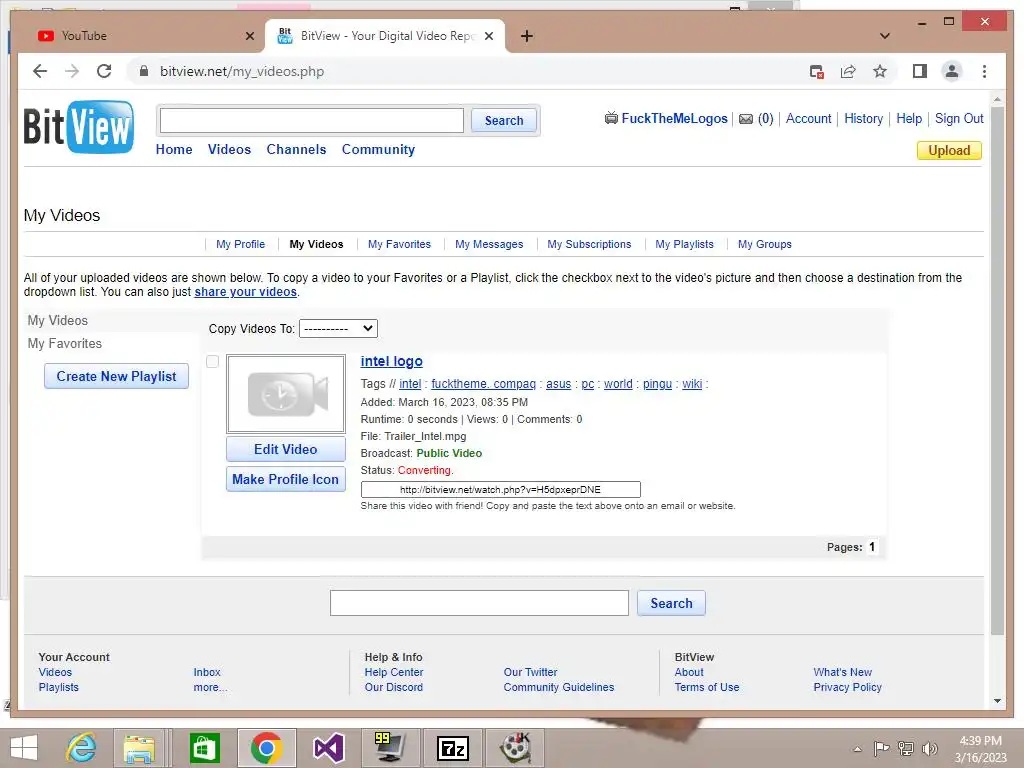Click the top Search button
The image size is (1024, 768).
click(504, 120)
